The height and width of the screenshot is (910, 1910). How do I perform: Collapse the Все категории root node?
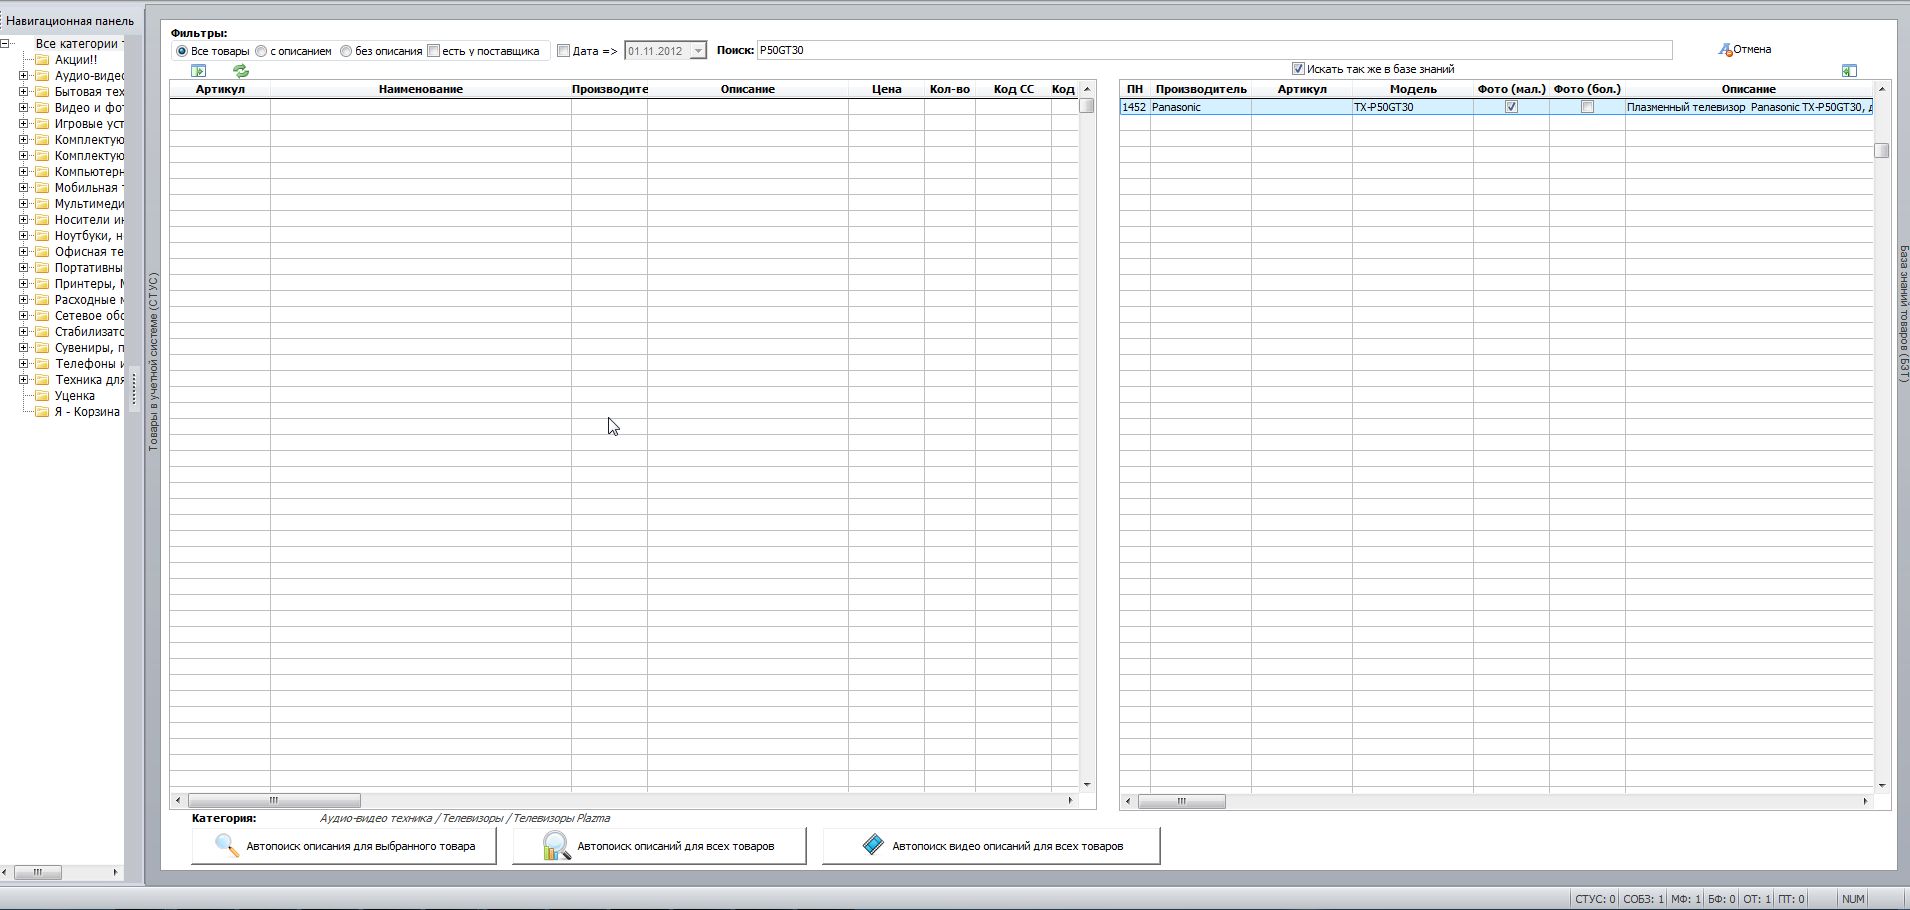[x=5, y=44]
